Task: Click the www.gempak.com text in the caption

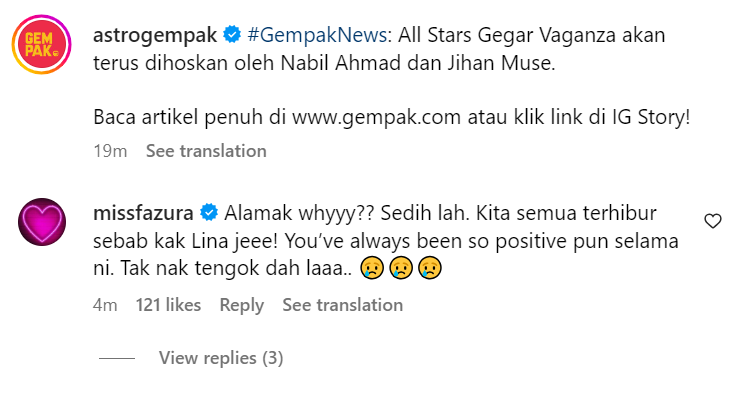Action: [x=377, y=118]
